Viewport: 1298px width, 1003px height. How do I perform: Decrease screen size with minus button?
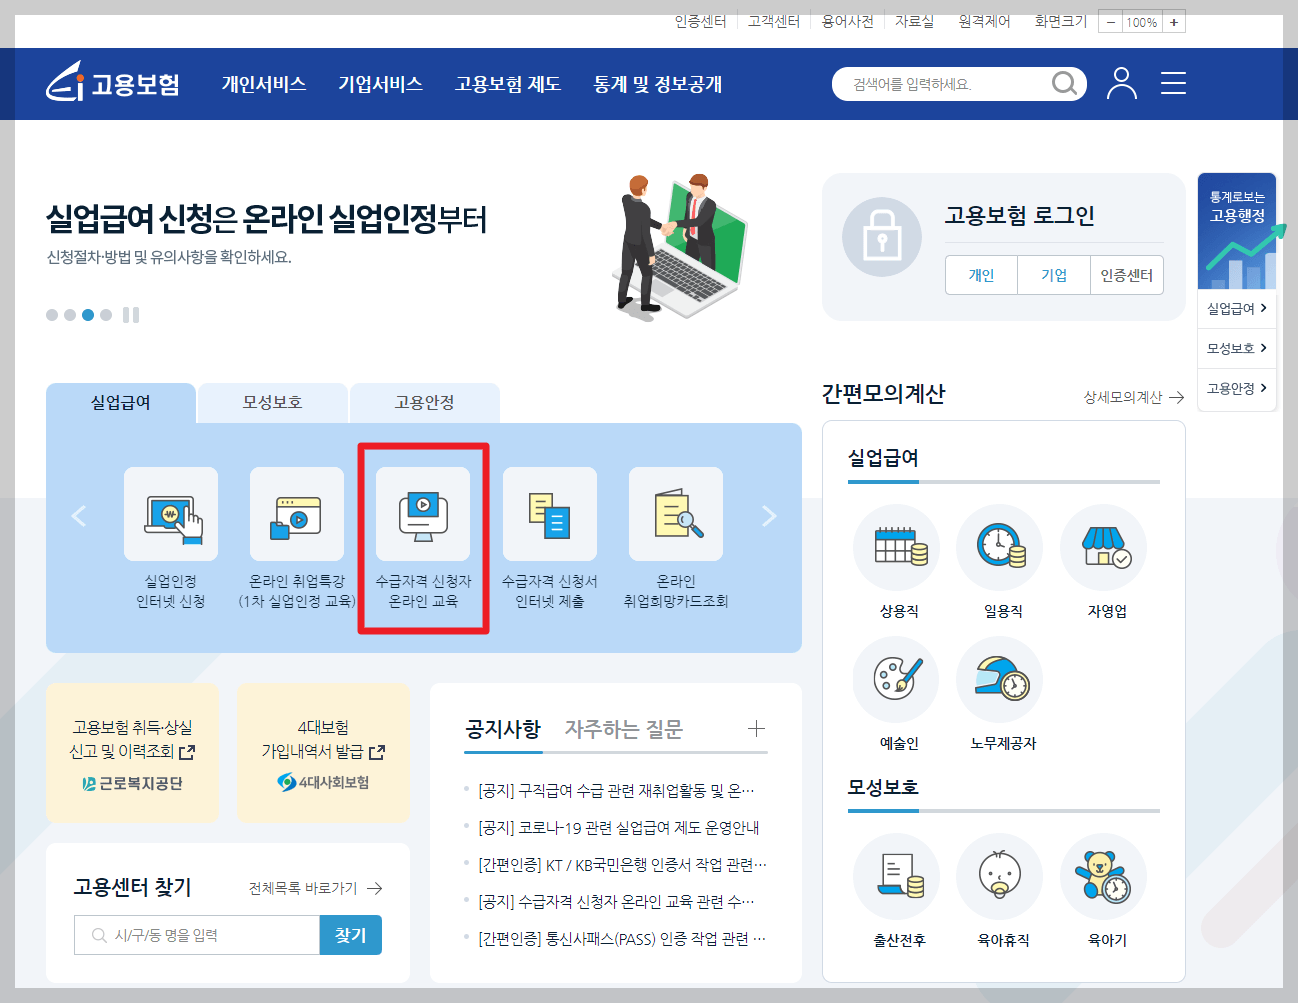tap(1110, 22)
